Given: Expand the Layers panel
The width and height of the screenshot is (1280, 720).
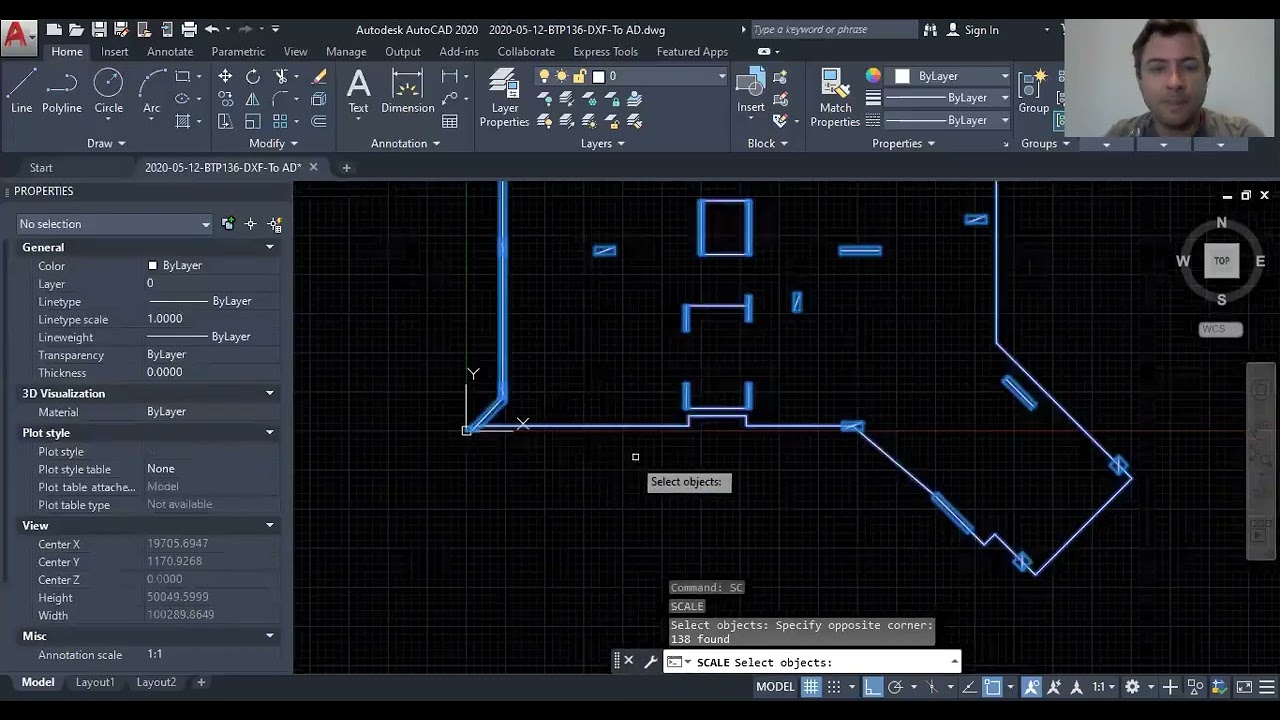Looking at the screenshot, I should (x=603, y=143).
